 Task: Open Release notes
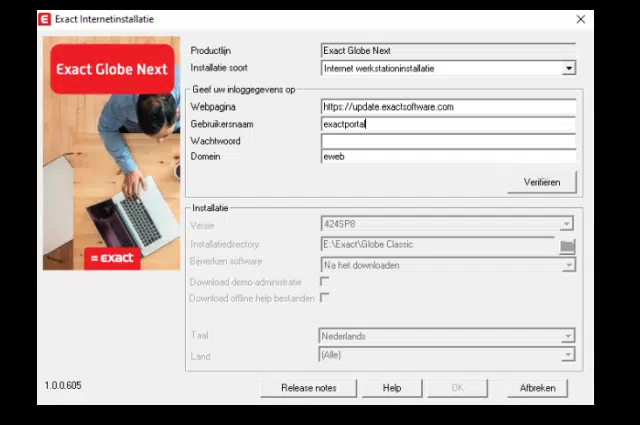point(309,388)
